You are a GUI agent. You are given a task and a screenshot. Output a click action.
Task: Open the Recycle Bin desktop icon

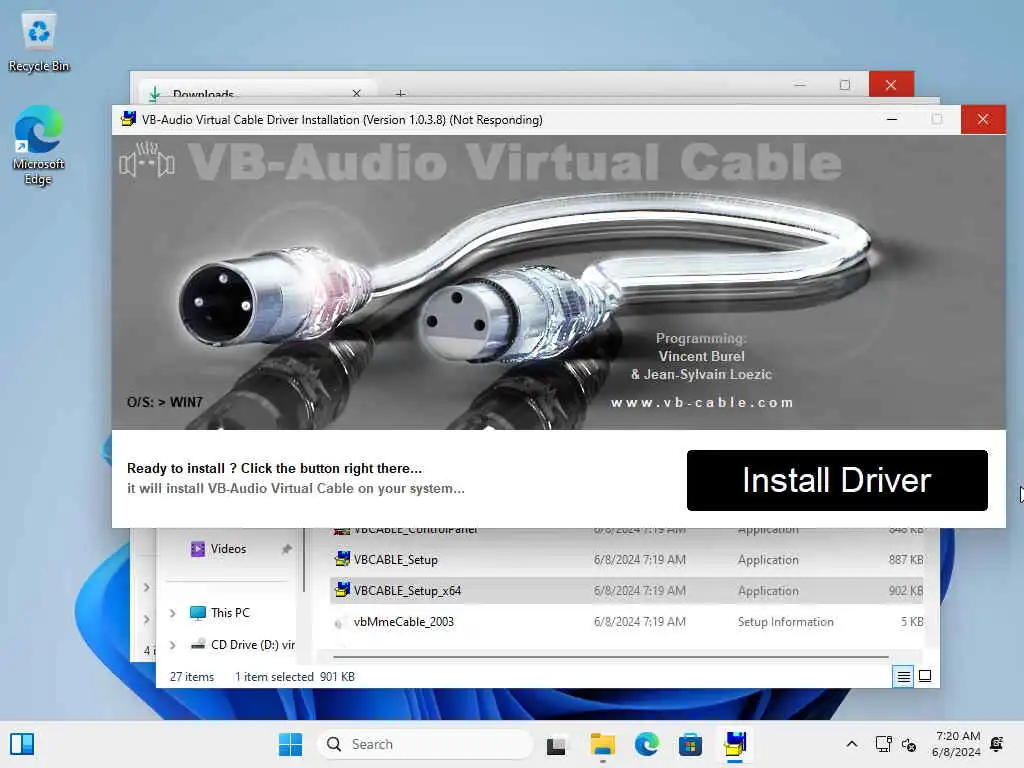click(39, 42)
